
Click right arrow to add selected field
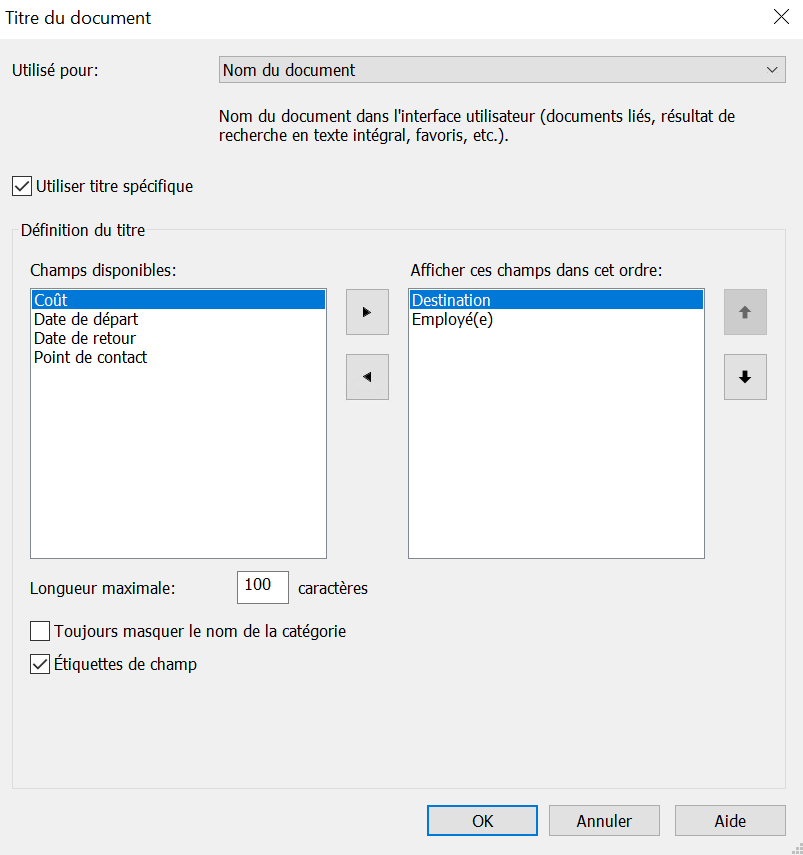[367, 312]
